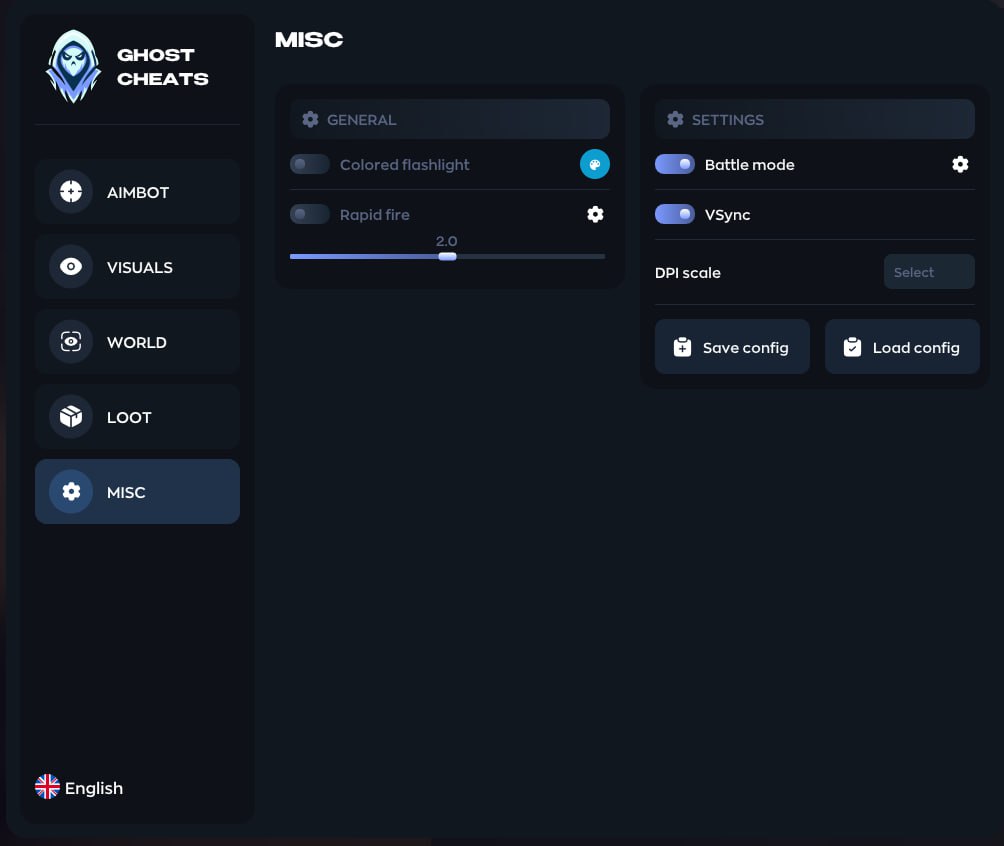Viewport: 1004px width, 846px height.
Task: Enable the Colored flashlight toggle
Action: 310,165
